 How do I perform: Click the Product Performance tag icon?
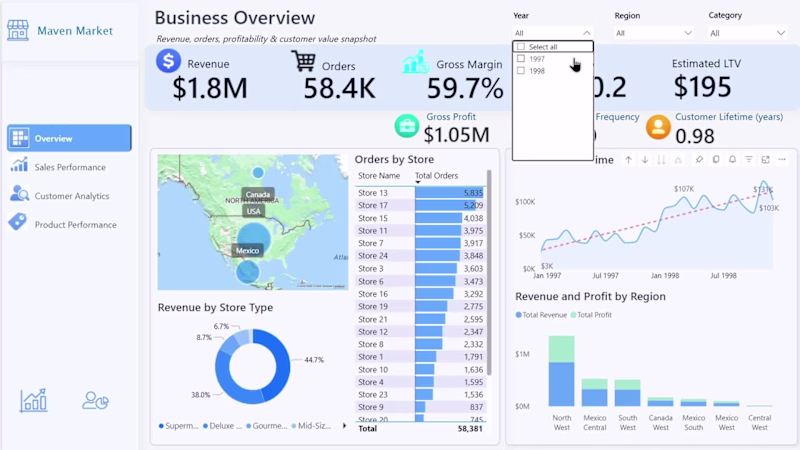pyautogui.click(x=18, y=222)
